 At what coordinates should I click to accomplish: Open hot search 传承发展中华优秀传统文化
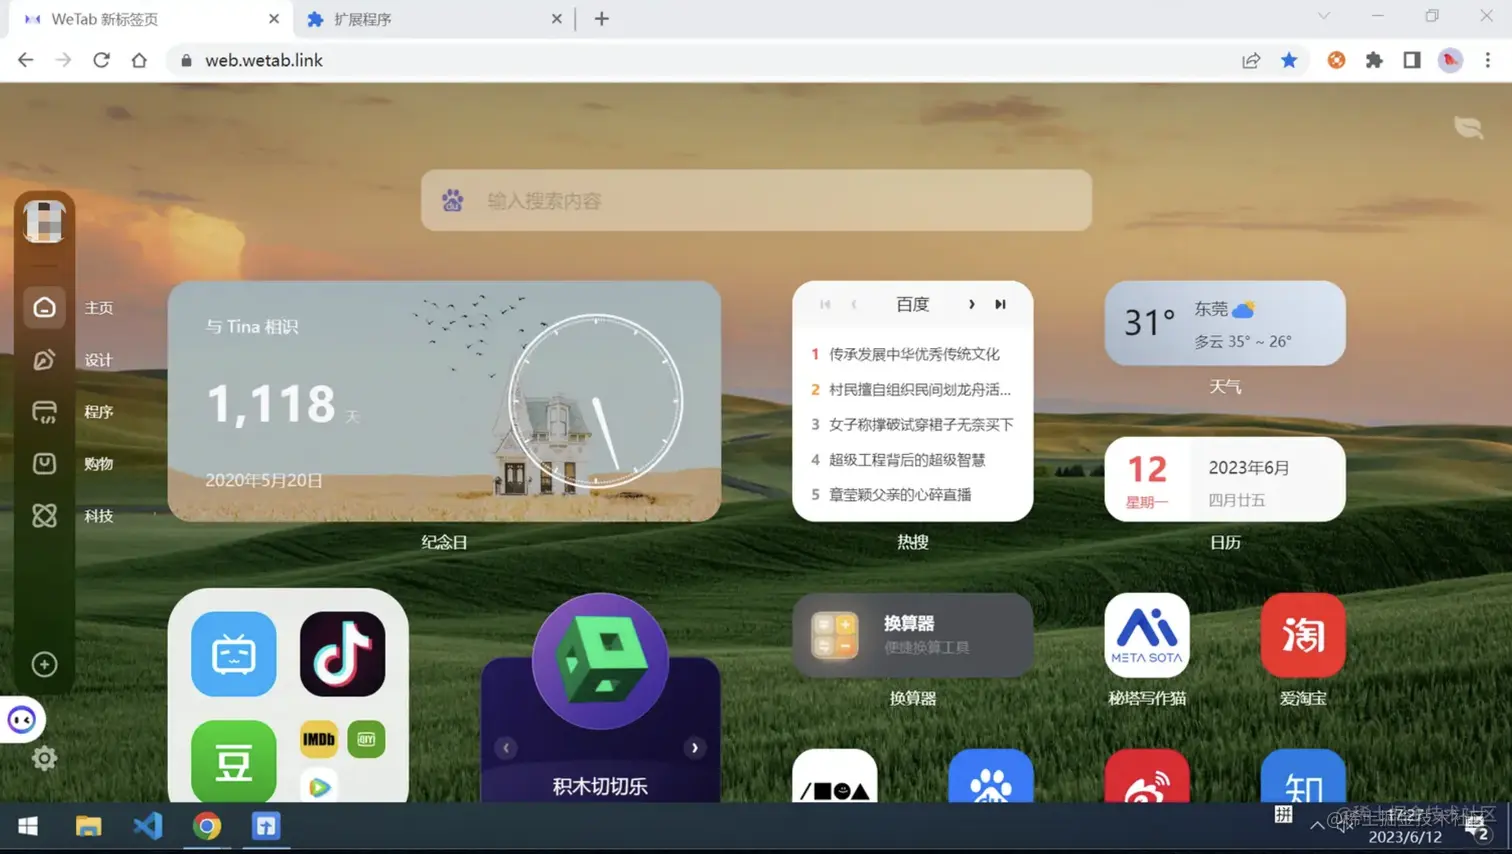click(914, 354)
